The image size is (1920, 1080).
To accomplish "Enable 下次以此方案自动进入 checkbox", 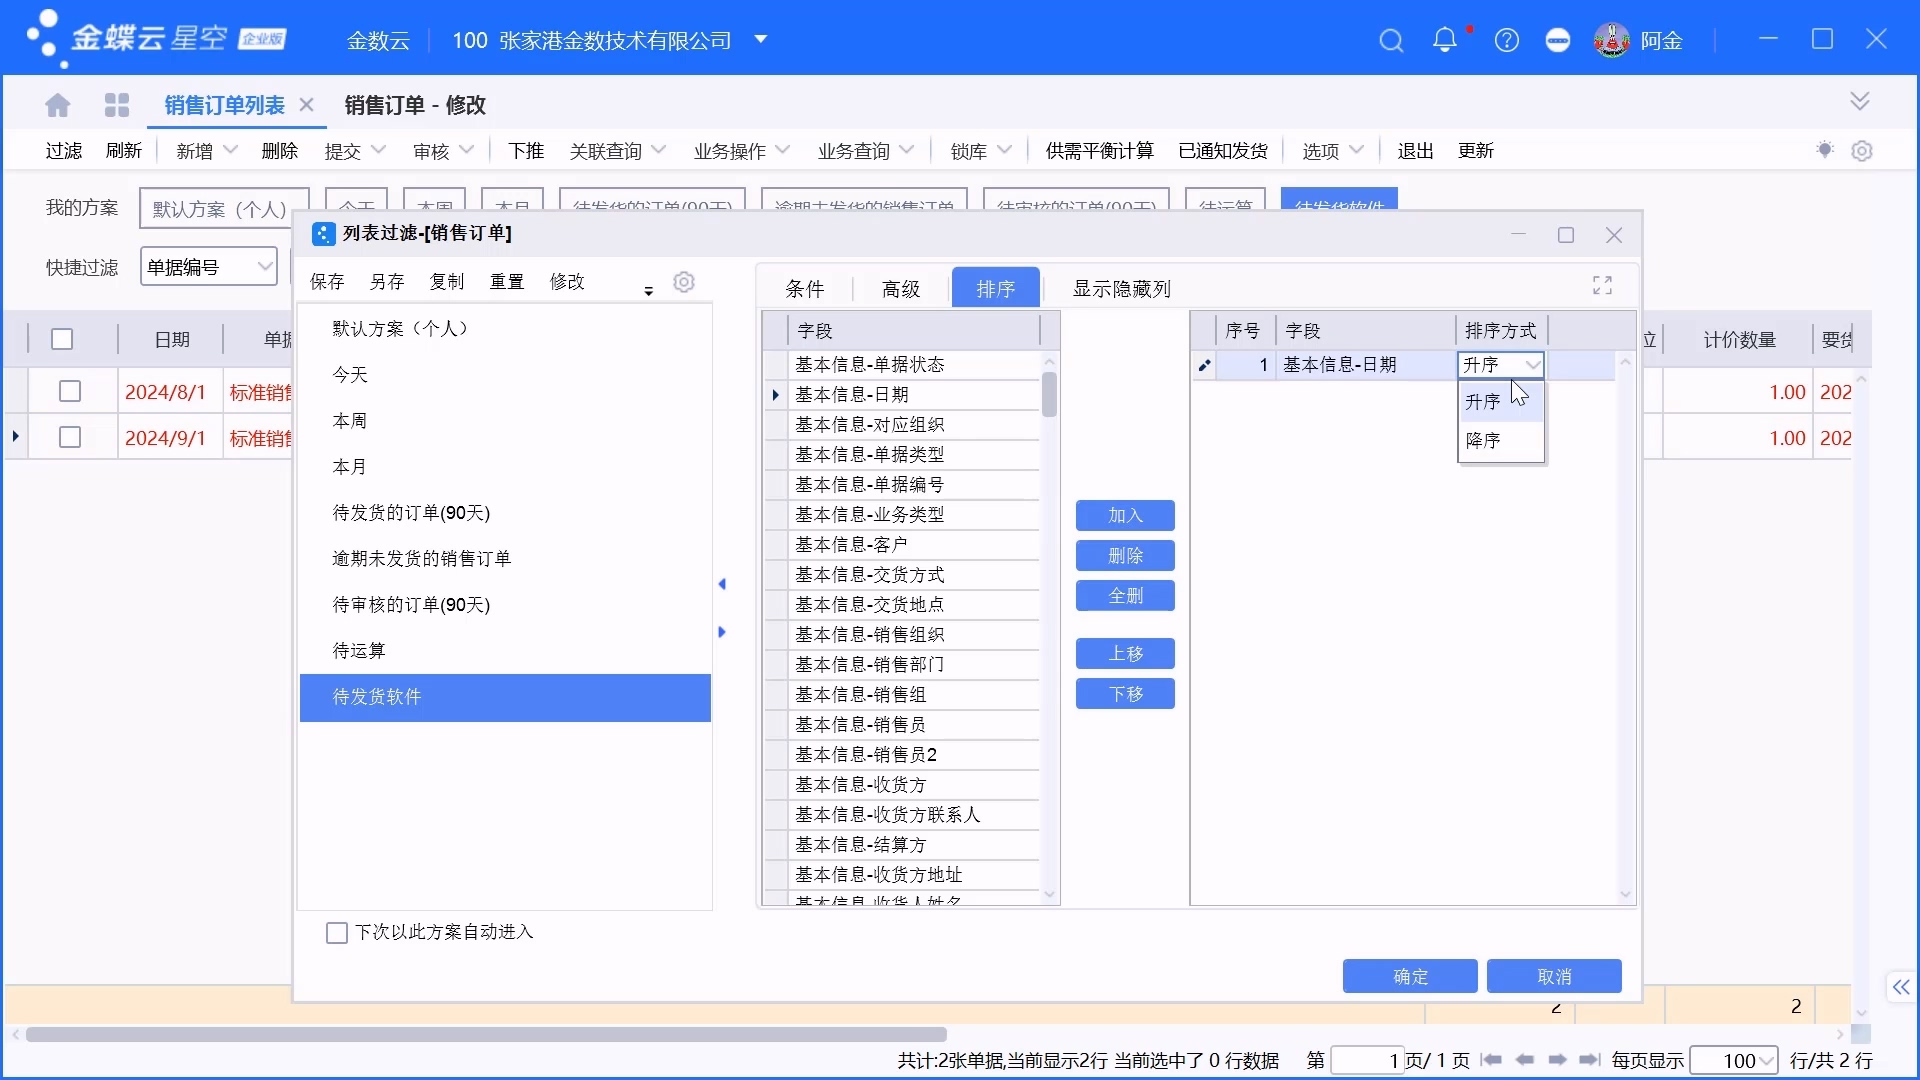I will 337,933.
